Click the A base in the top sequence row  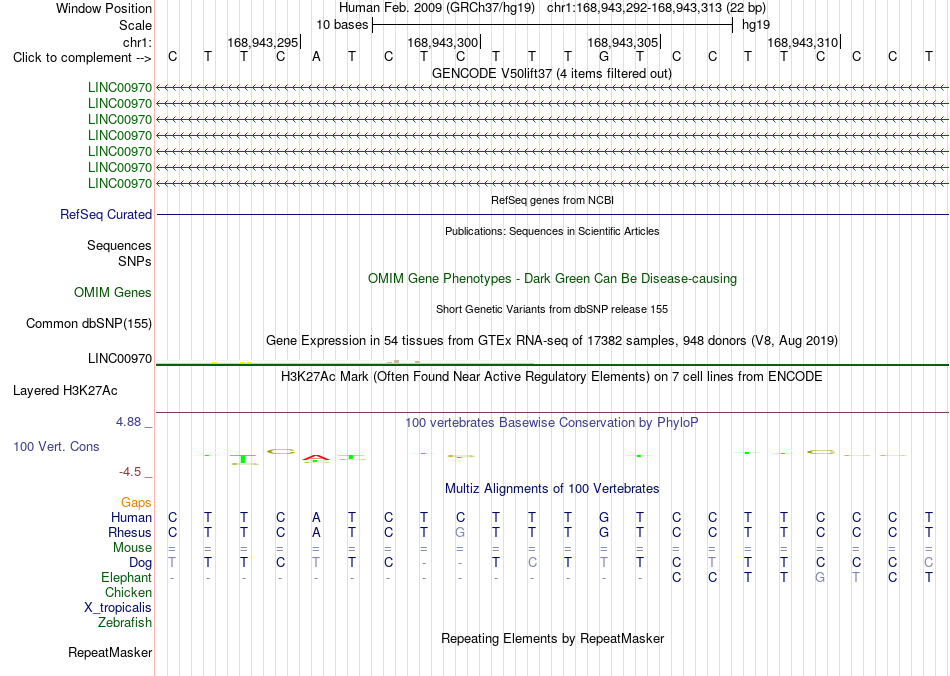click(x=316, y=57)
